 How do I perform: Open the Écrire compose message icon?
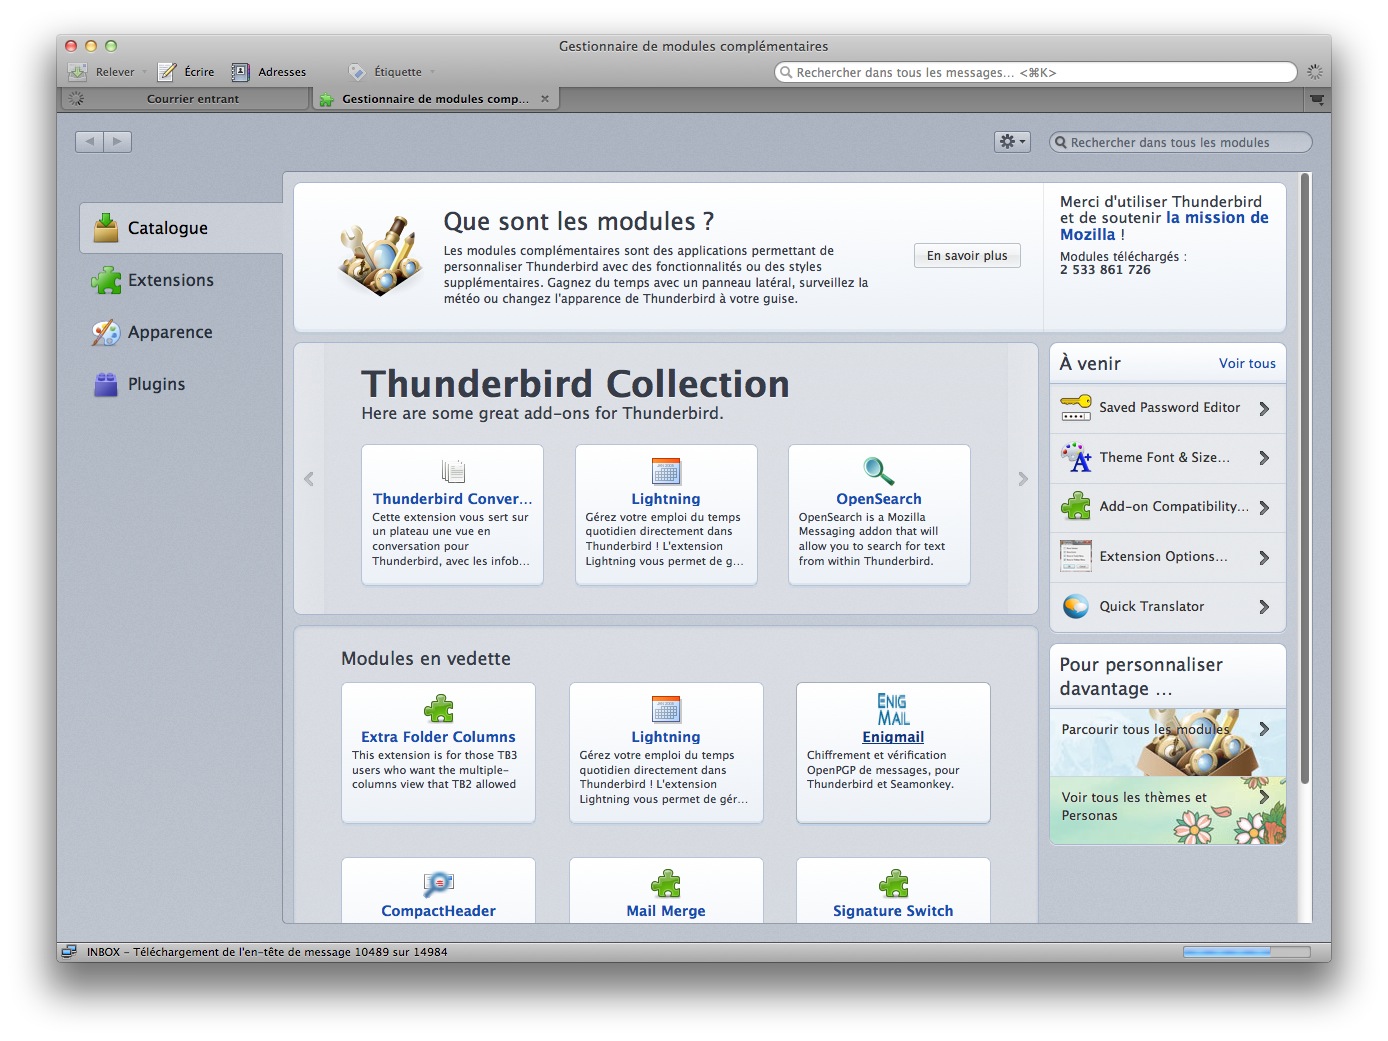pos(167,72)
